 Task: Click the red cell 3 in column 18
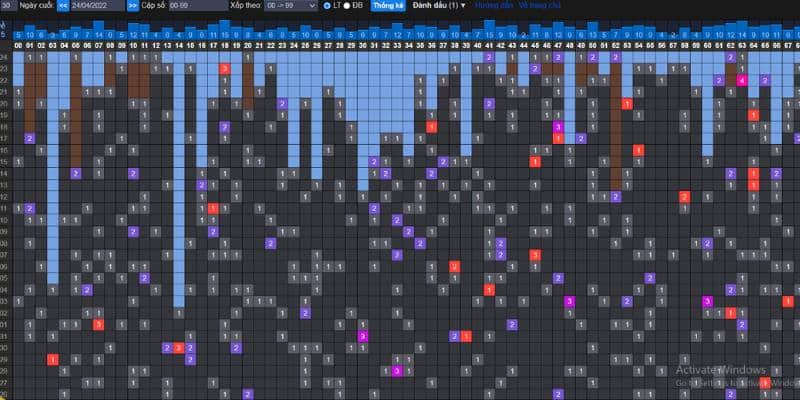click(225, 68)
